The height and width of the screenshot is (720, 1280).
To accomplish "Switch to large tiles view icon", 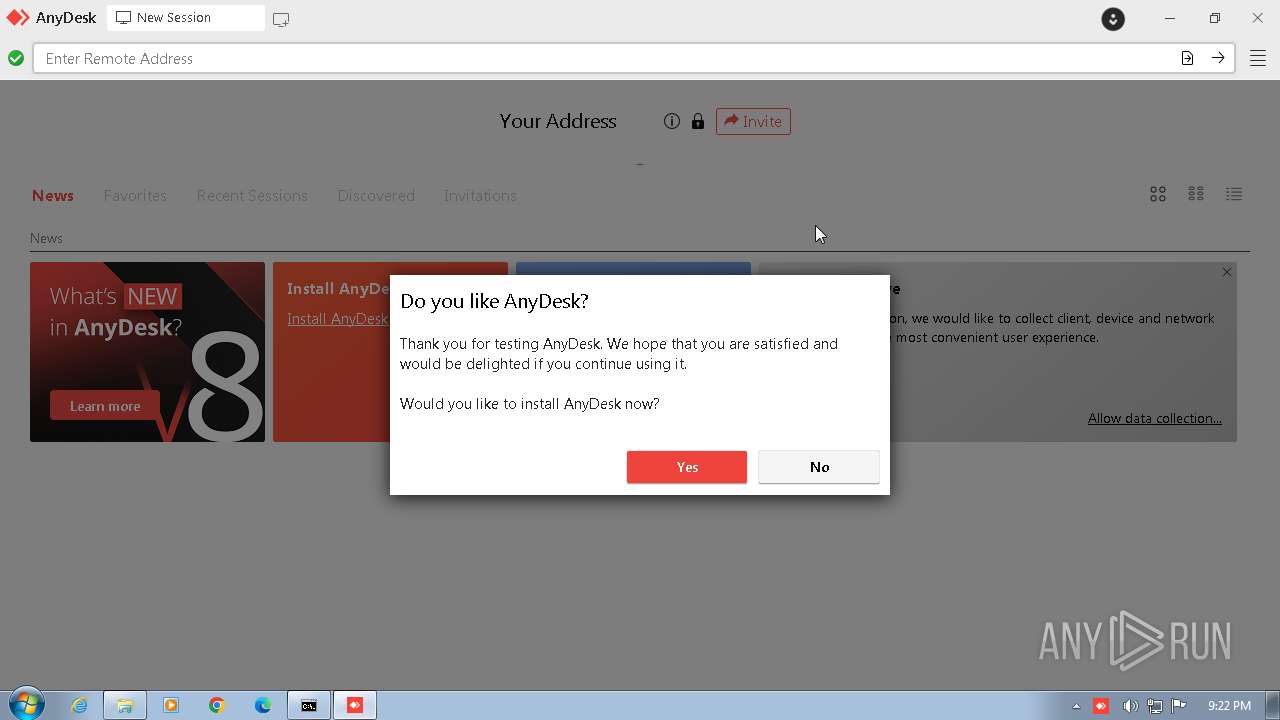I will 1158,194.
